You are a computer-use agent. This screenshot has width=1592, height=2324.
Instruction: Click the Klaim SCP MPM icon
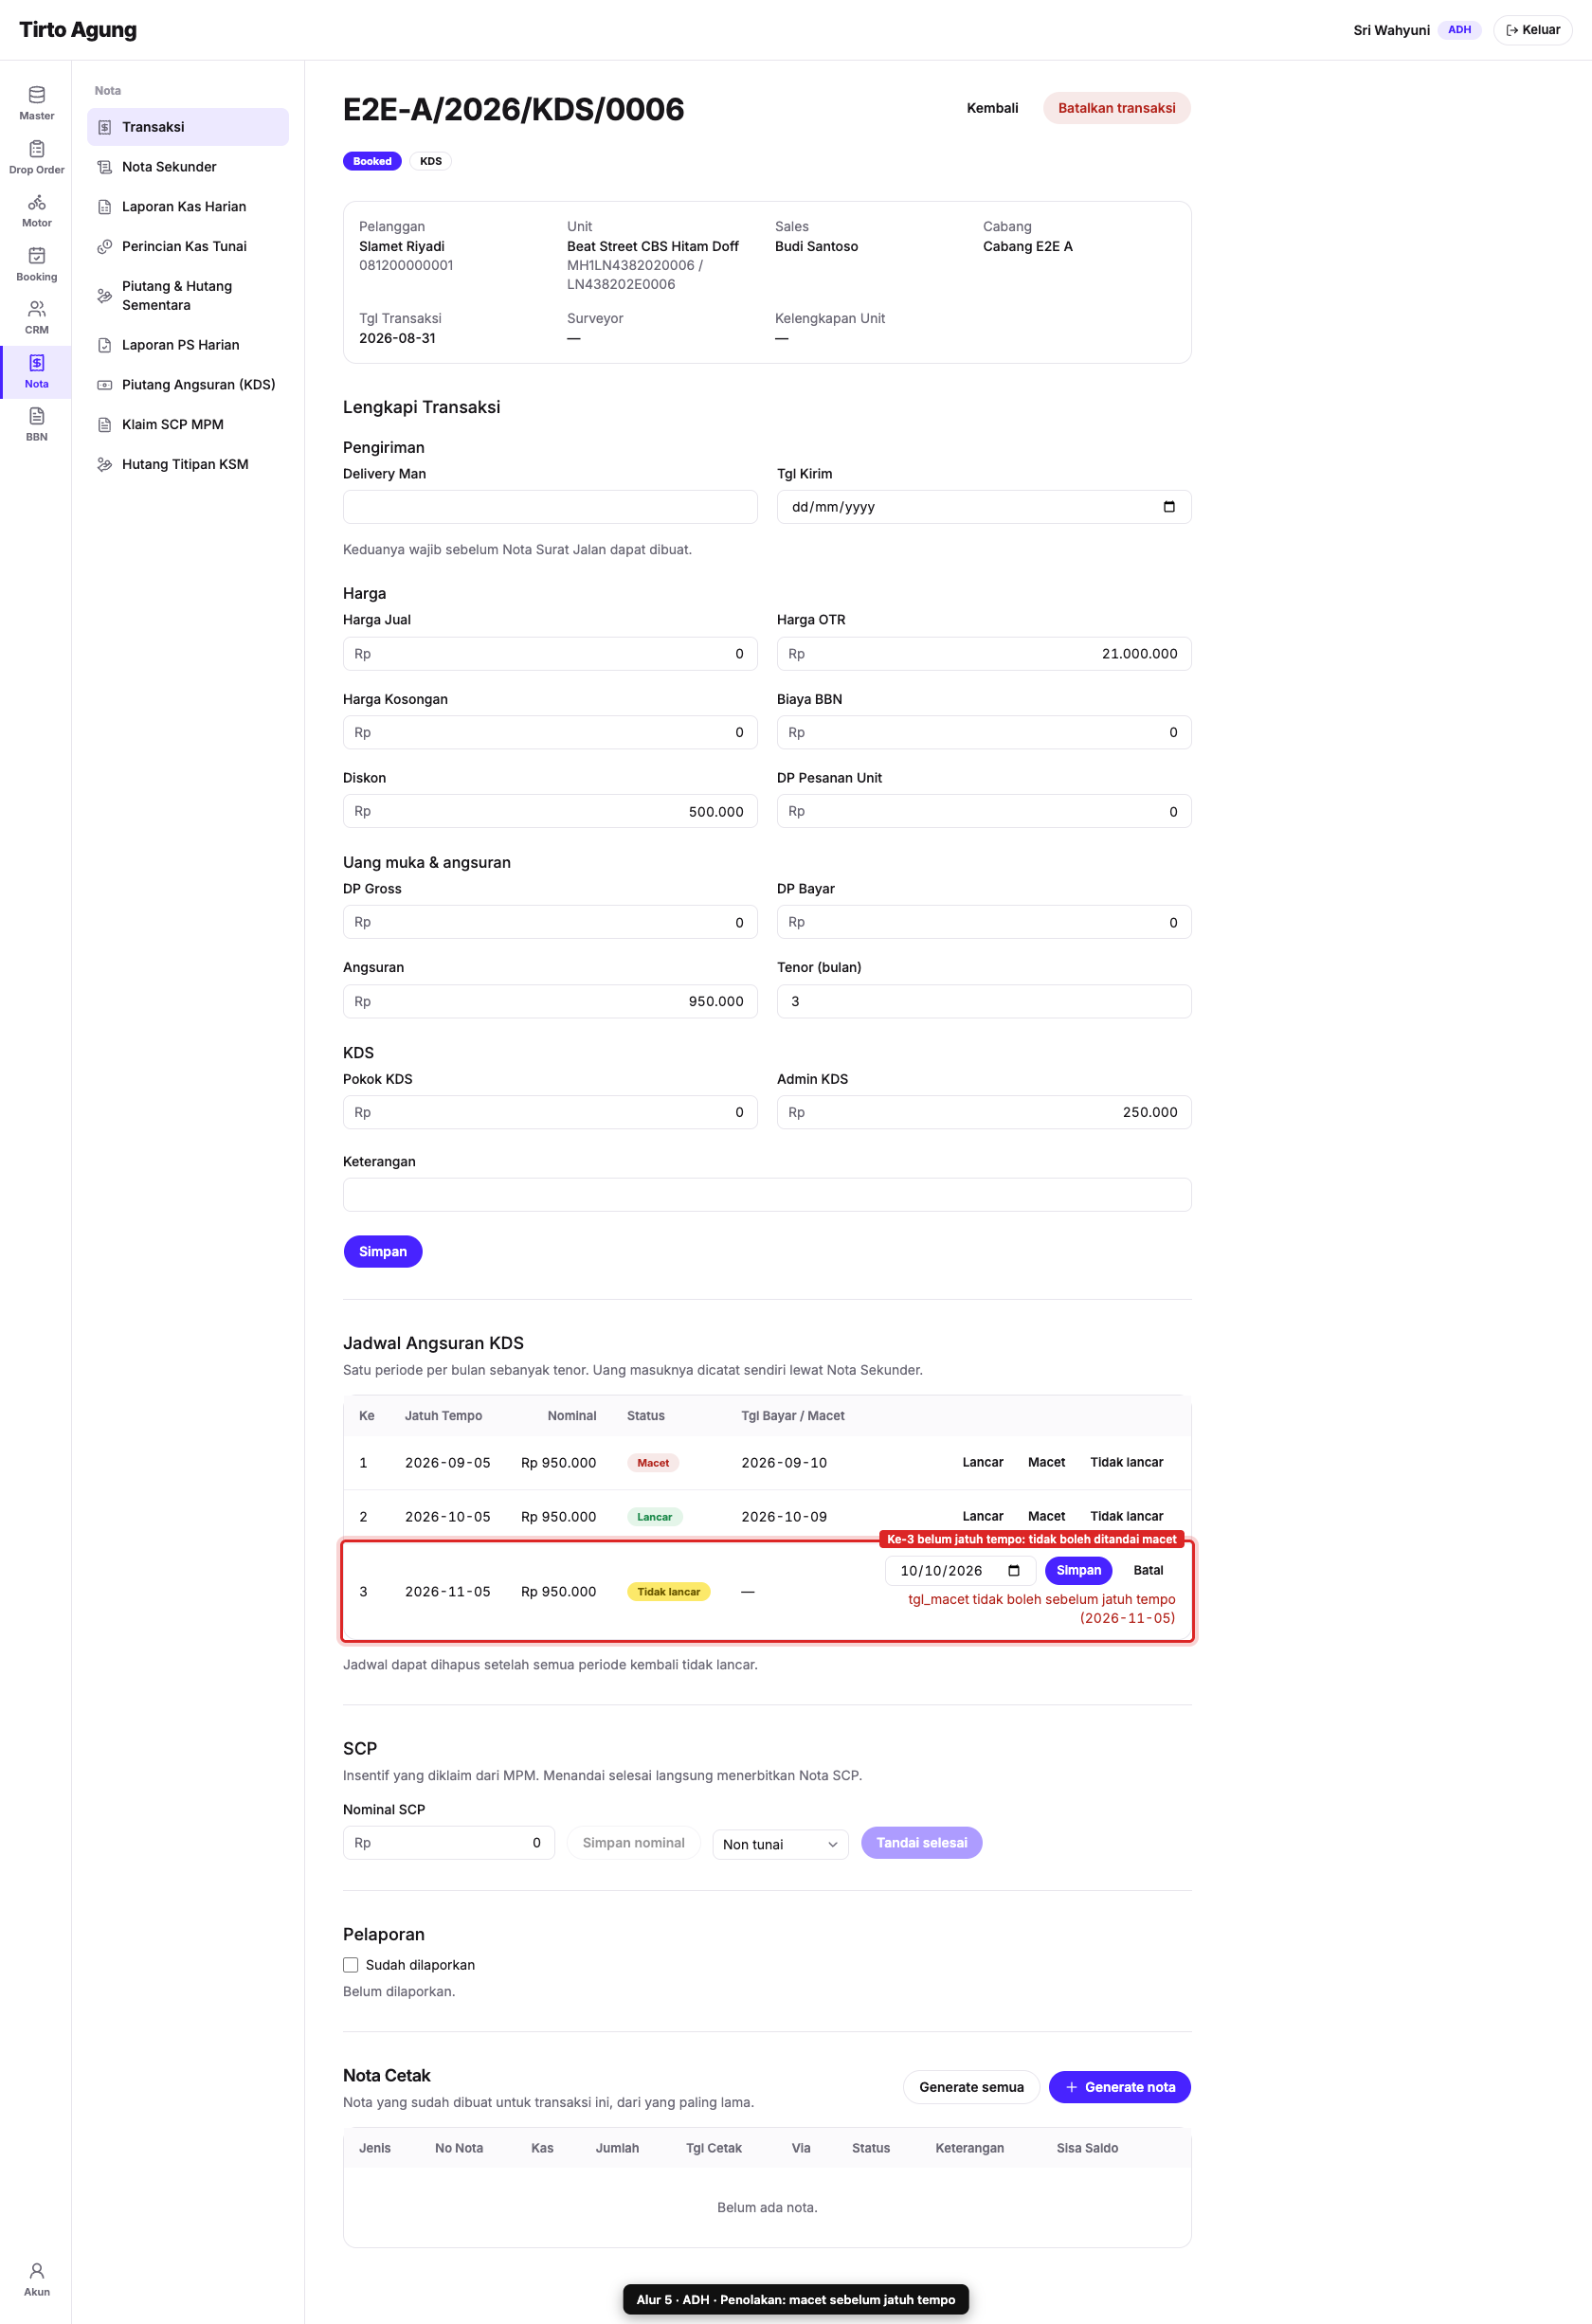(104, 425)
